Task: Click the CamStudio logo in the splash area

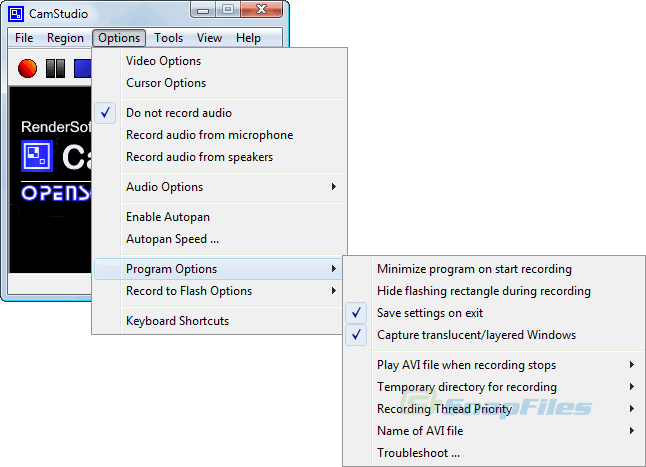Action: (37, 156)
